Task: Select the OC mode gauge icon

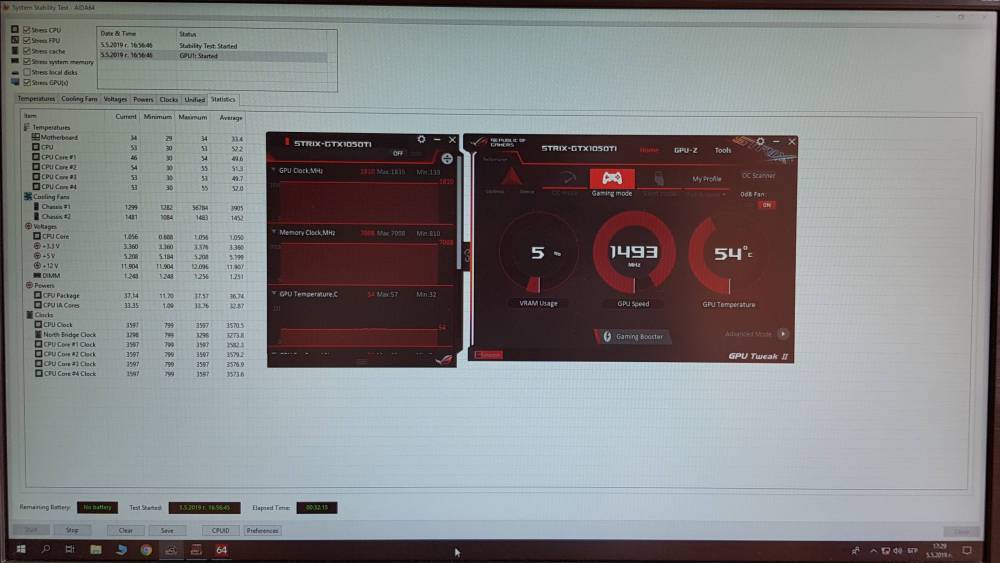Action: [x=566, y=179]
